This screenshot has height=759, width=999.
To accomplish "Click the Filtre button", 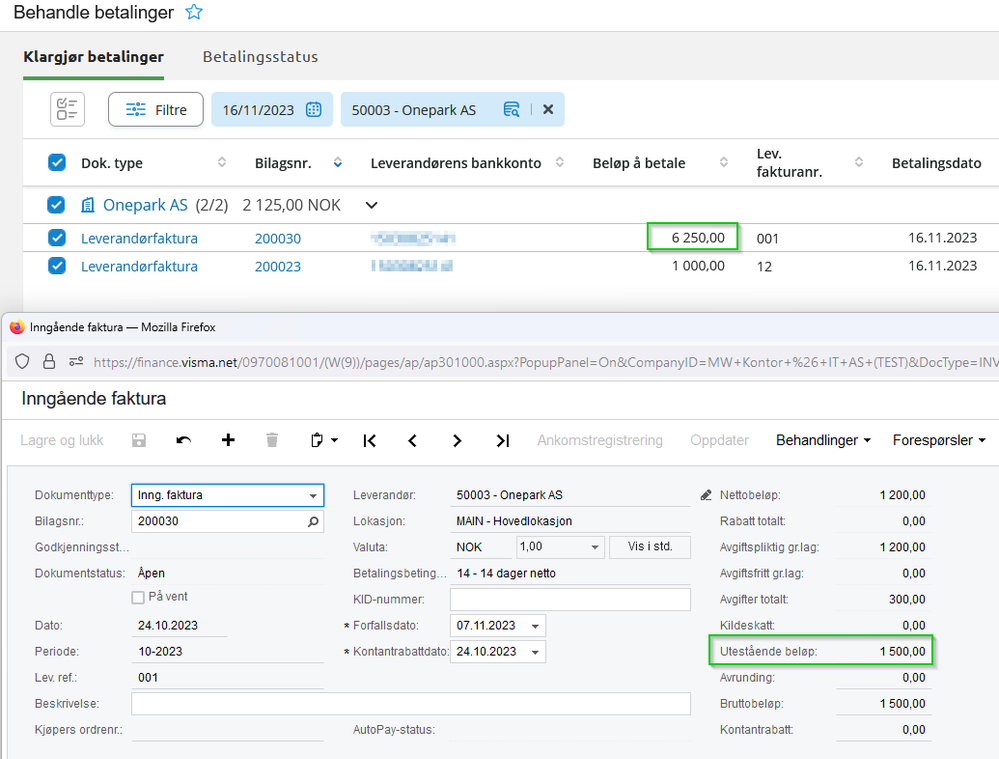I will 156,110.
